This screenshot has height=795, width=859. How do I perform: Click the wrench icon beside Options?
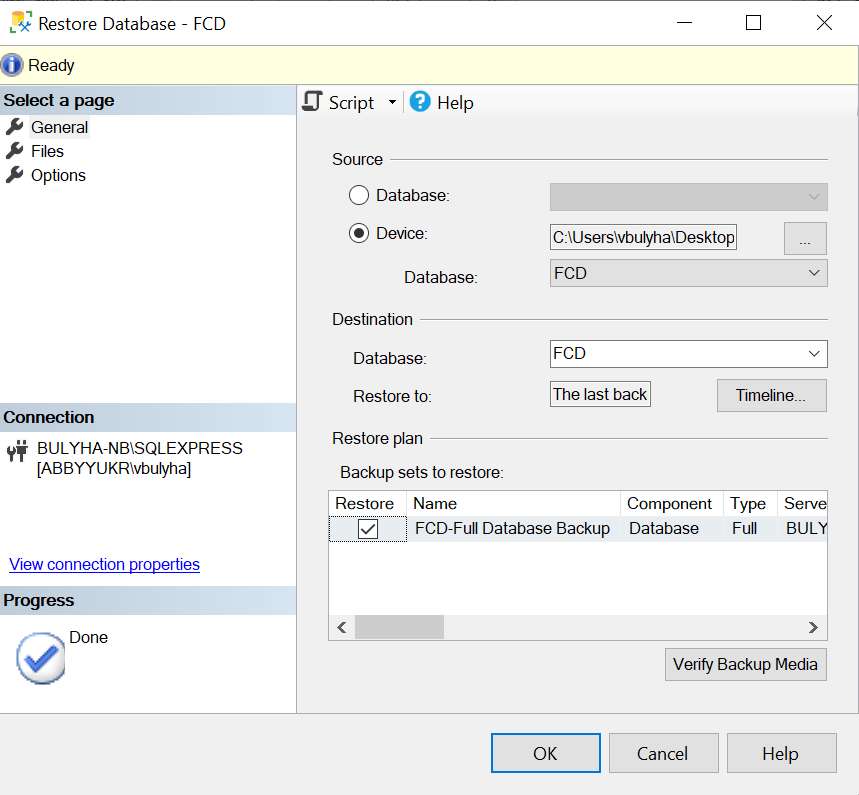[x=15, y=175]
